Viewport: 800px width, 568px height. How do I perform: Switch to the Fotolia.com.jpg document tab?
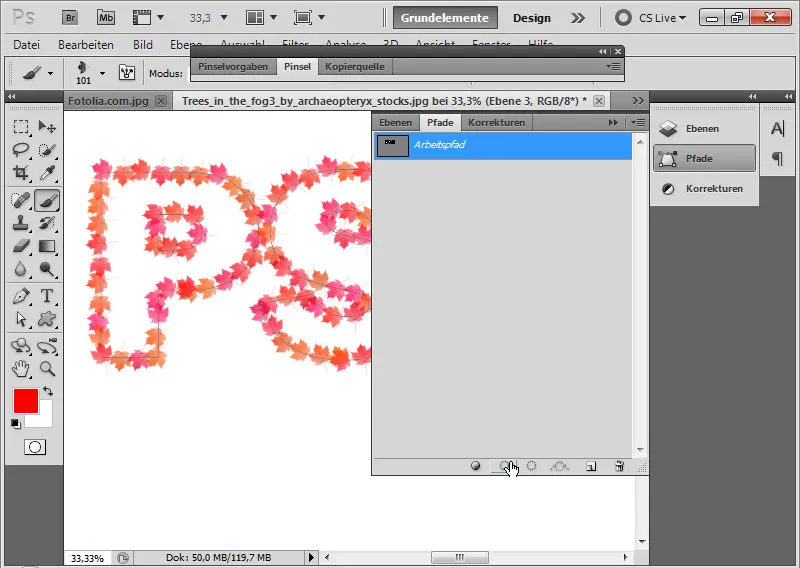[108, 101]
